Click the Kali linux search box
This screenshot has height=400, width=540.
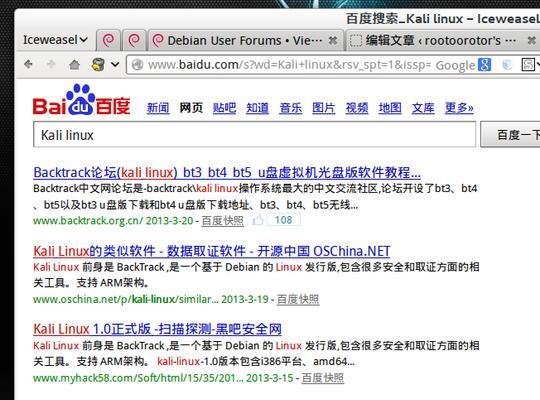coord(255,135)
